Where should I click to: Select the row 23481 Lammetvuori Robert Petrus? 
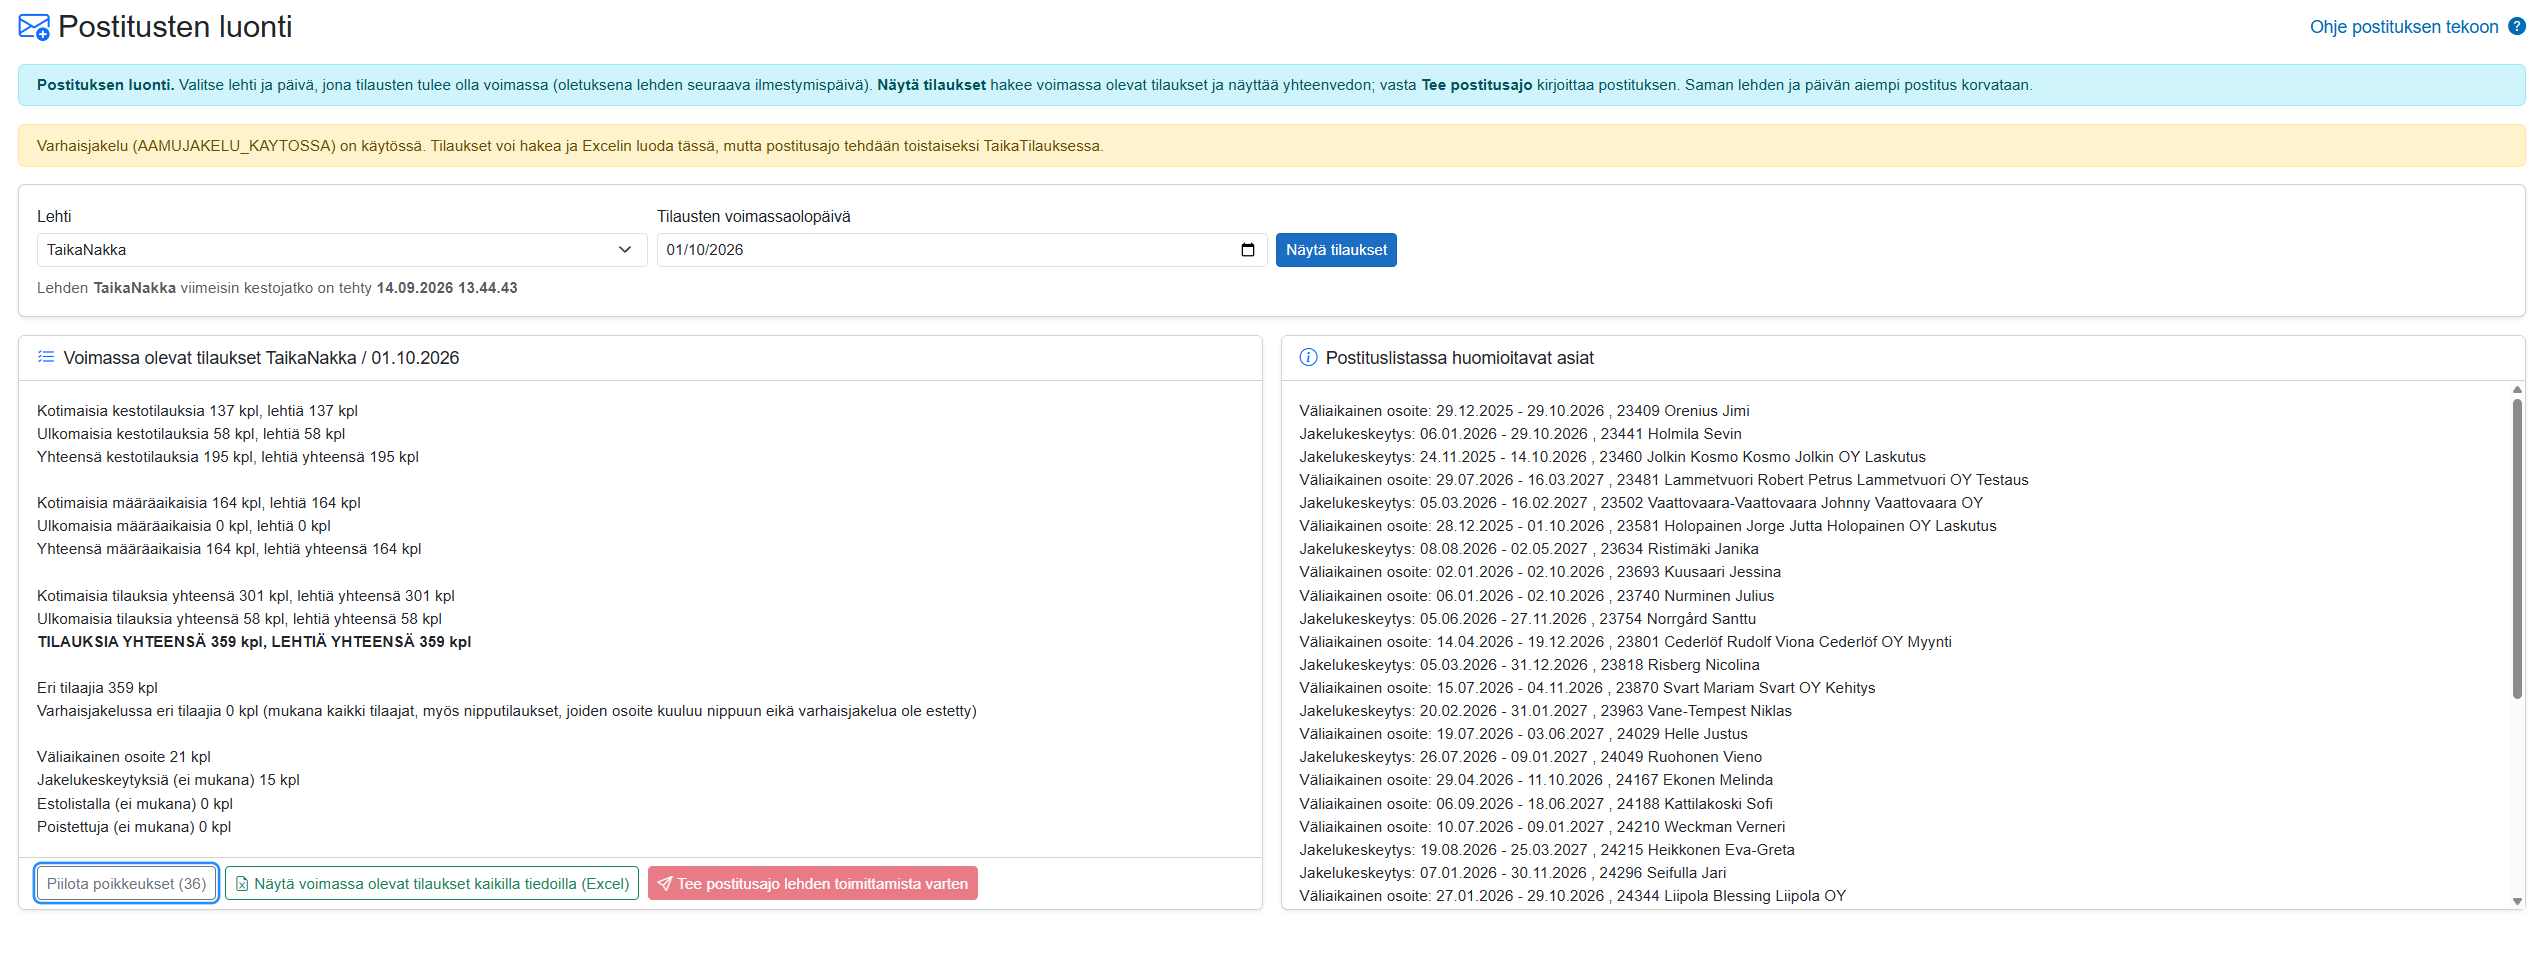click(1664, 480)
